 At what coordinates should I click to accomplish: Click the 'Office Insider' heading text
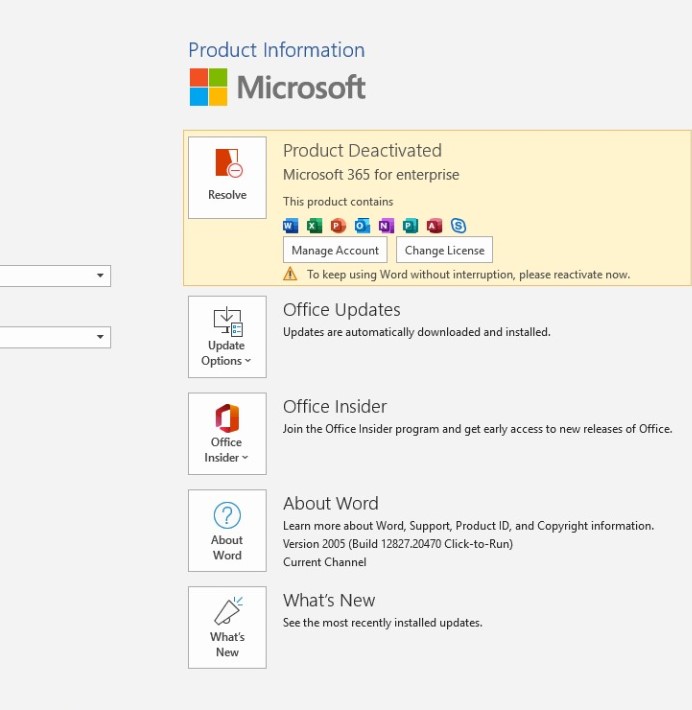(x=335, y=407)
